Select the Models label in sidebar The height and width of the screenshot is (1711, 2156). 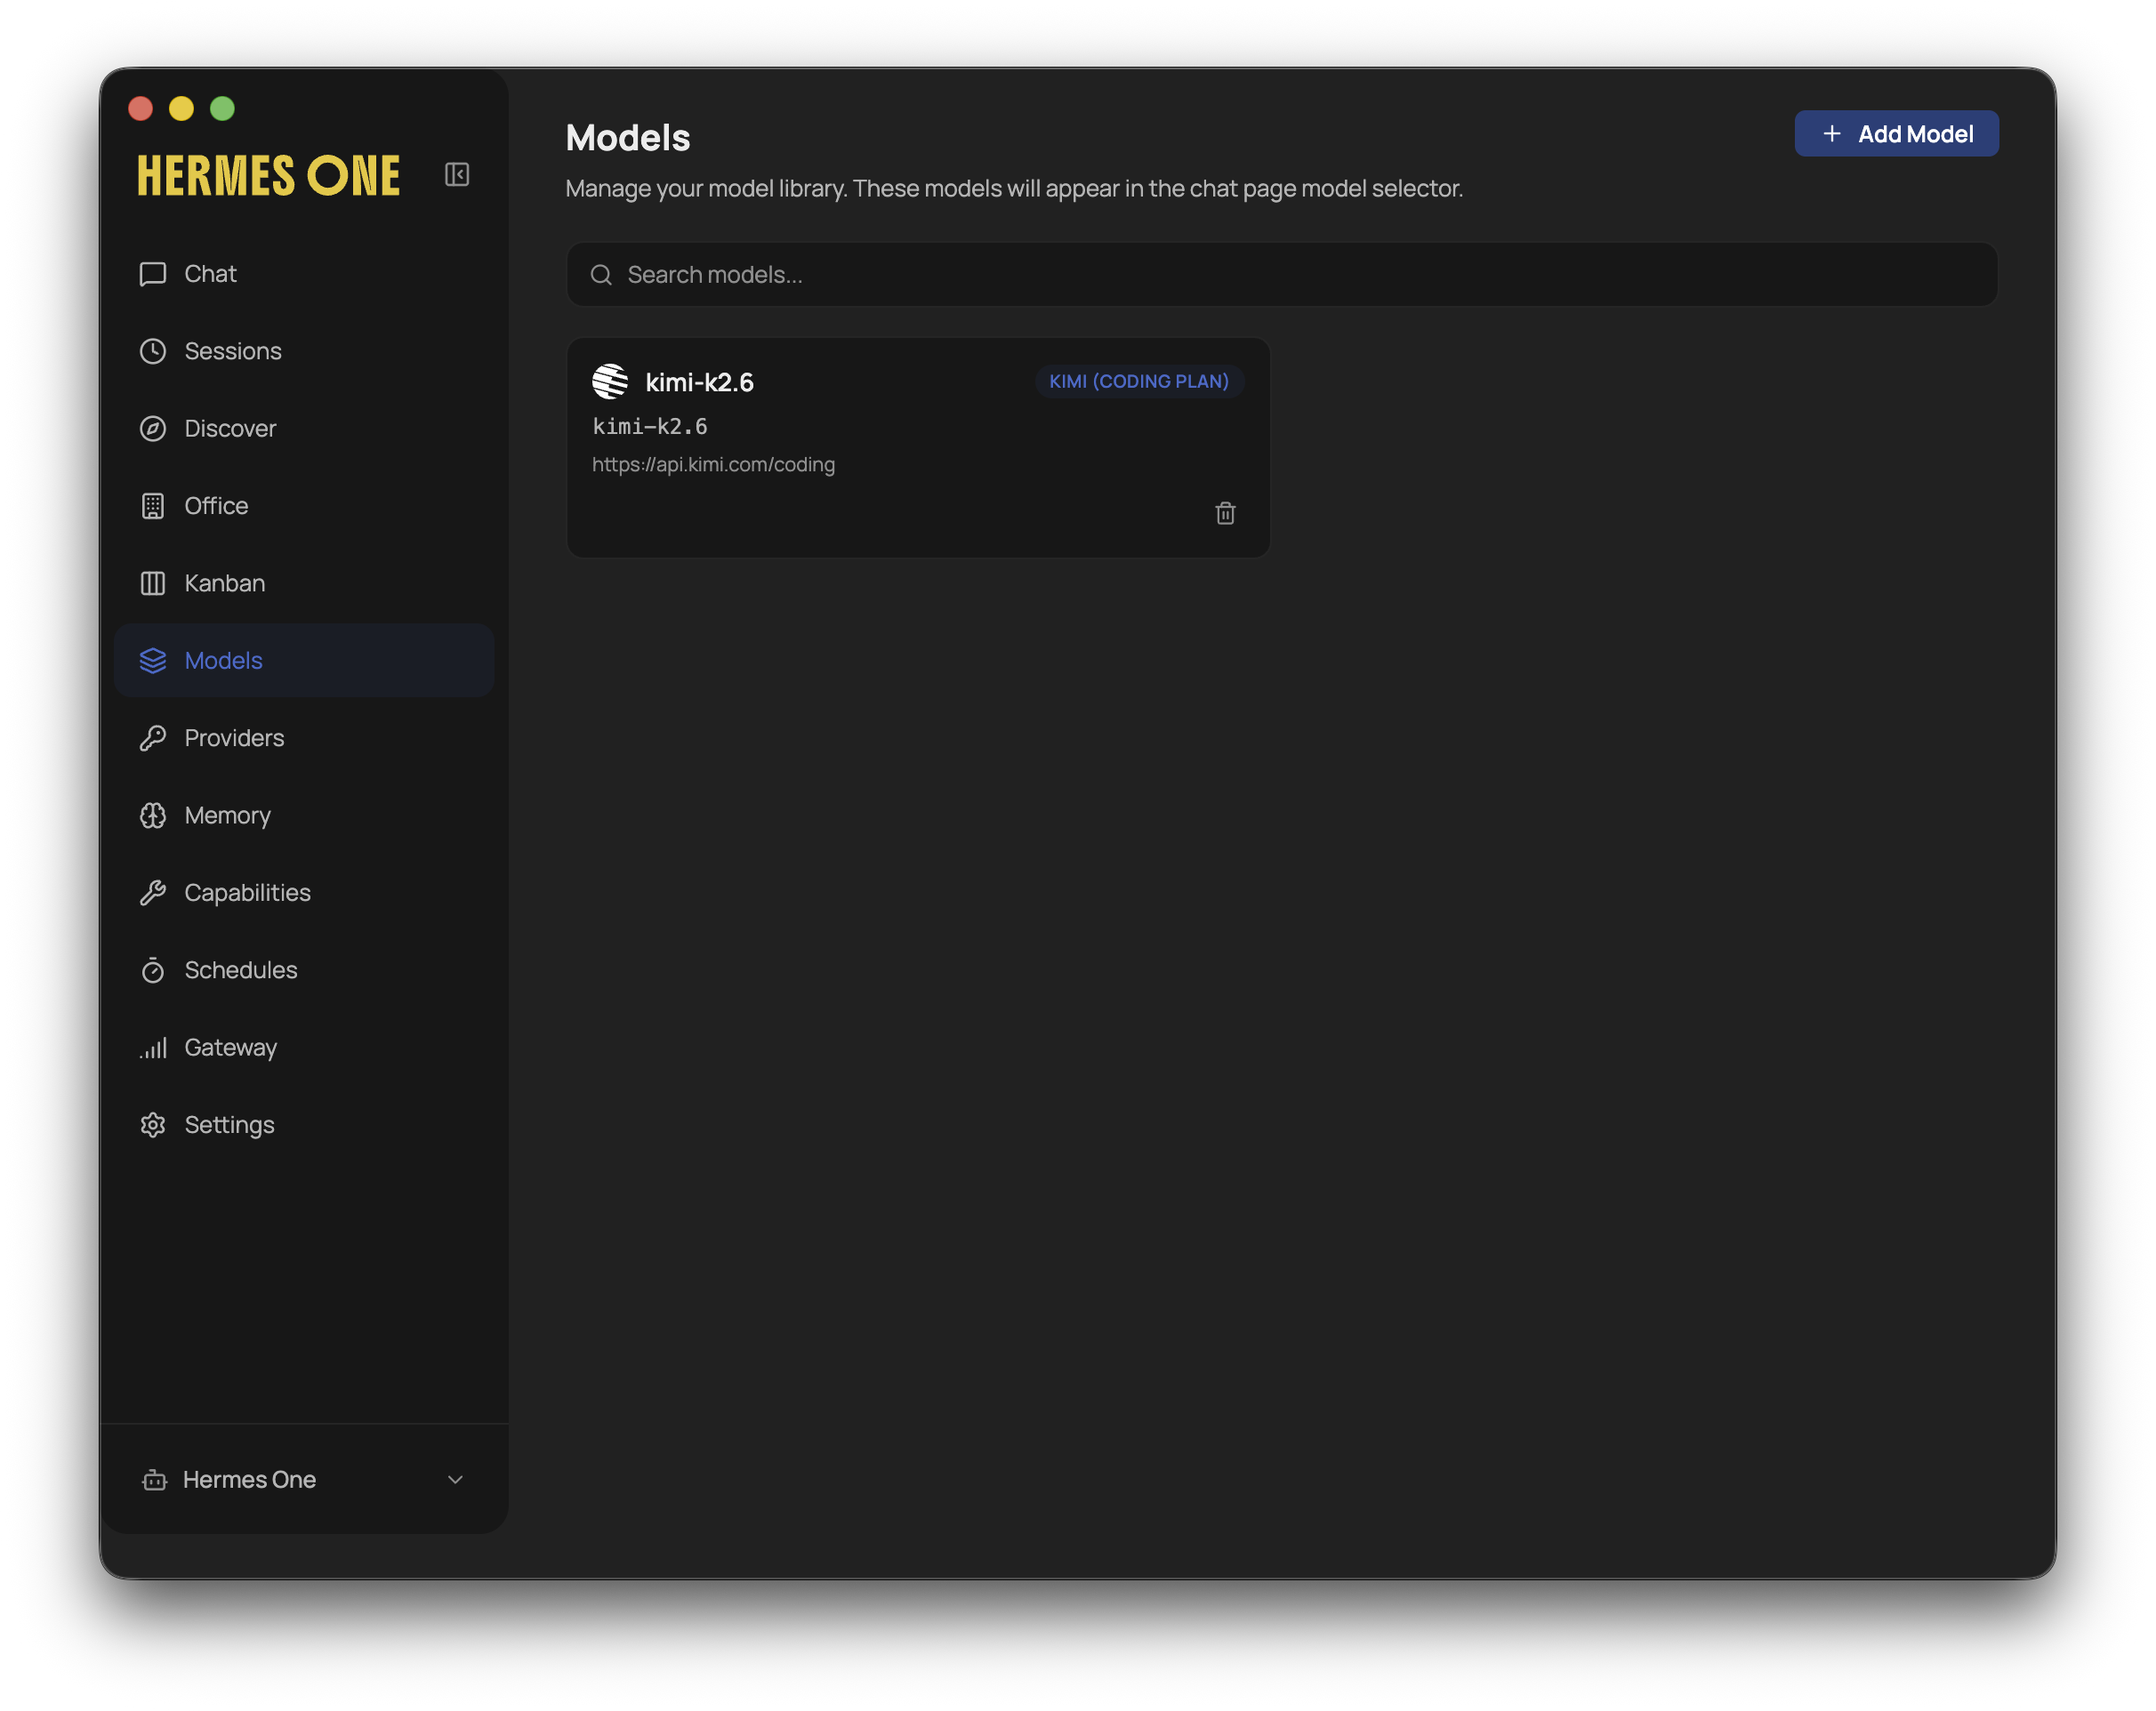click(x=223, y=660)
